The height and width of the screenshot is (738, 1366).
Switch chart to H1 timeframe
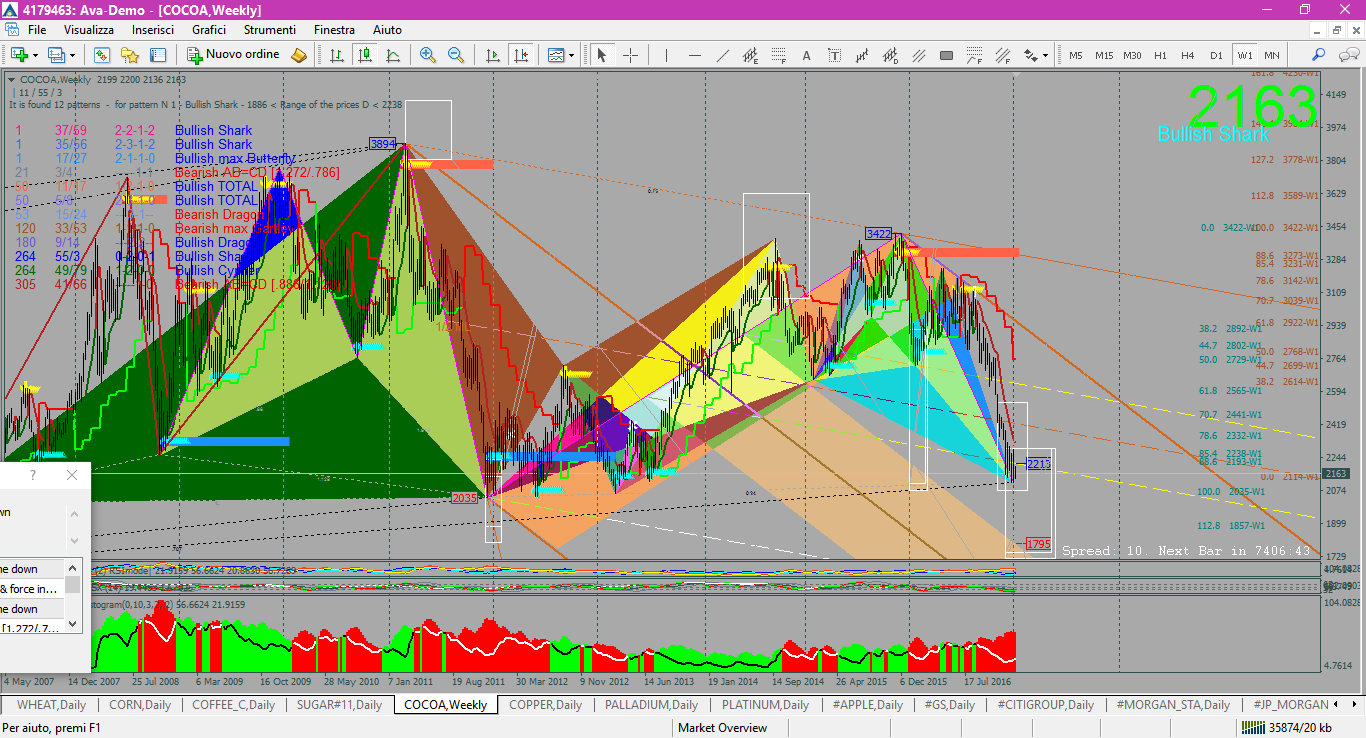coord(1160,55)
